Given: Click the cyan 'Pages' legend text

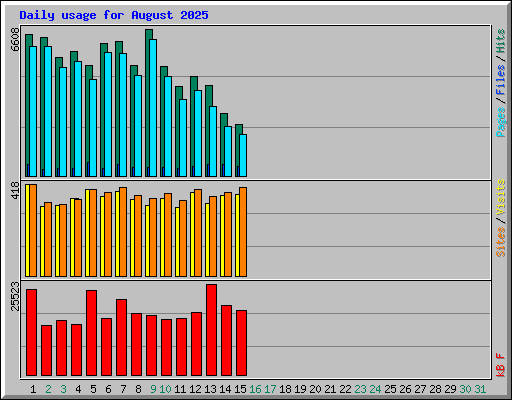Looking at the screenshot, I should 500,122.
